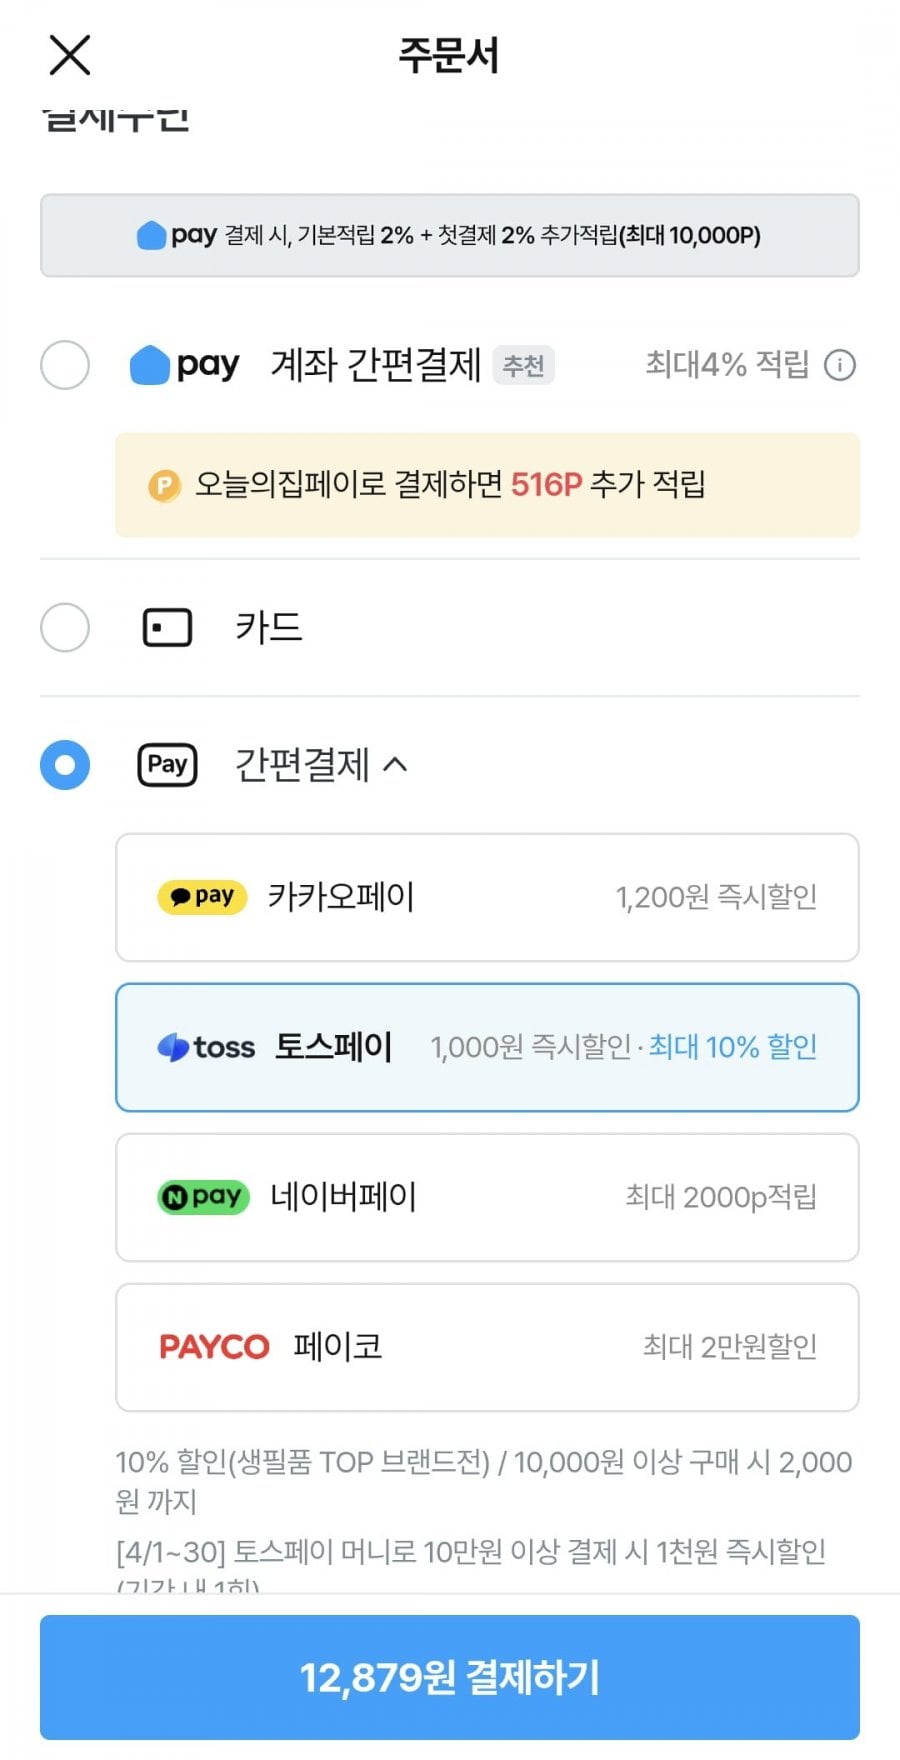
Task: Tap the 516P 추가 적립 notice
Action: coord(487,485)
